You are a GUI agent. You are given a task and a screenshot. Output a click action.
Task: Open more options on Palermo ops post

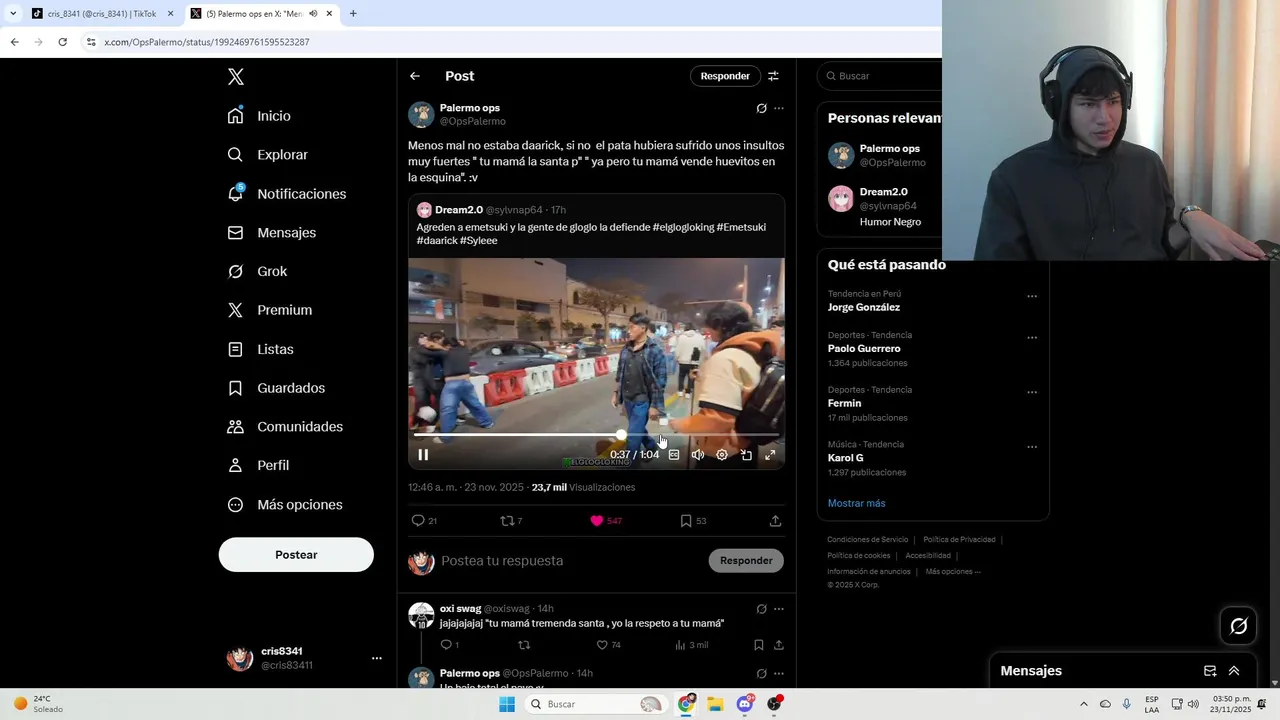[x=779, y=108]
